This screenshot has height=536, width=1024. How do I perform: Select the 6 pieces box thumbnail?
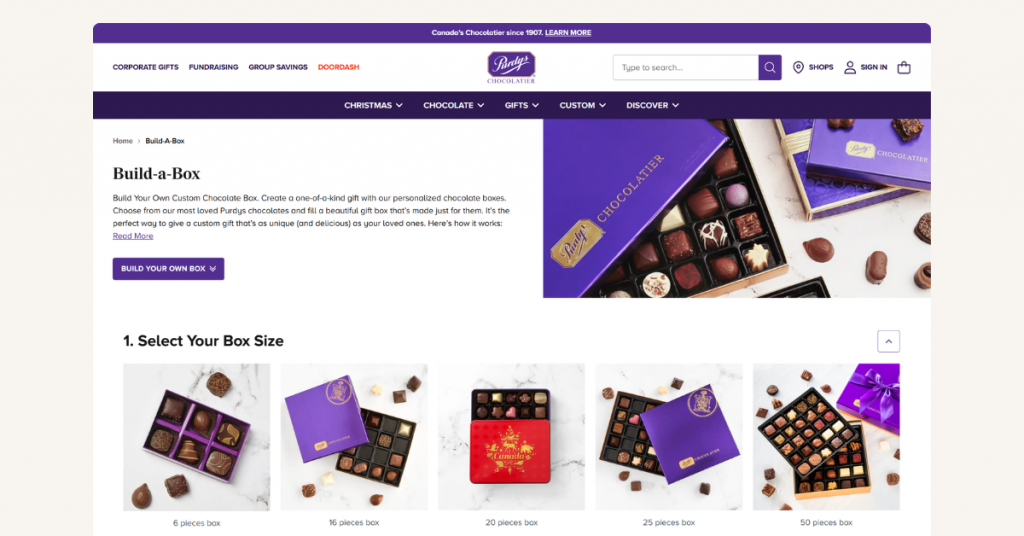coord(197,437)
